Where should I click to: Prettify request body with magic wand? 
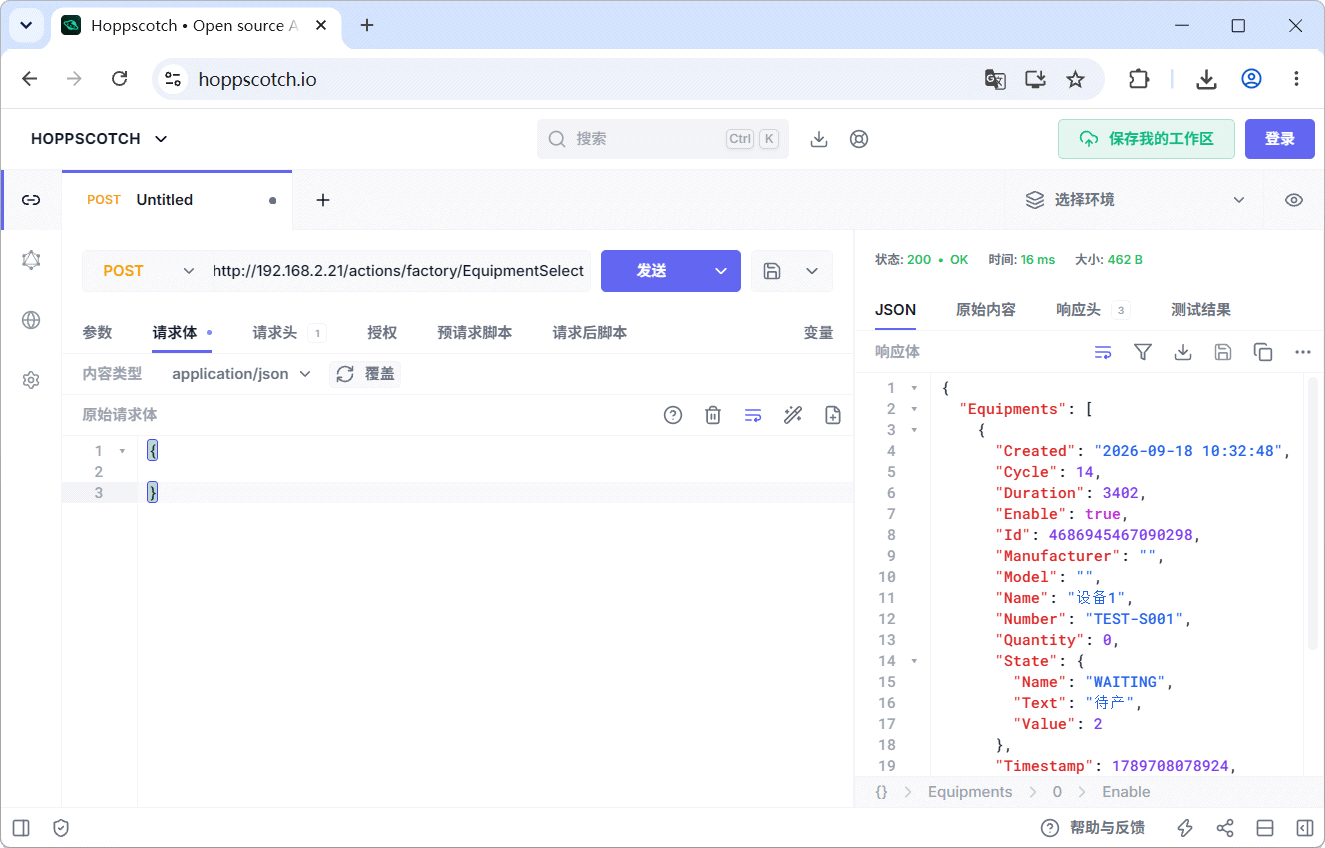click(x=793, y=415)
